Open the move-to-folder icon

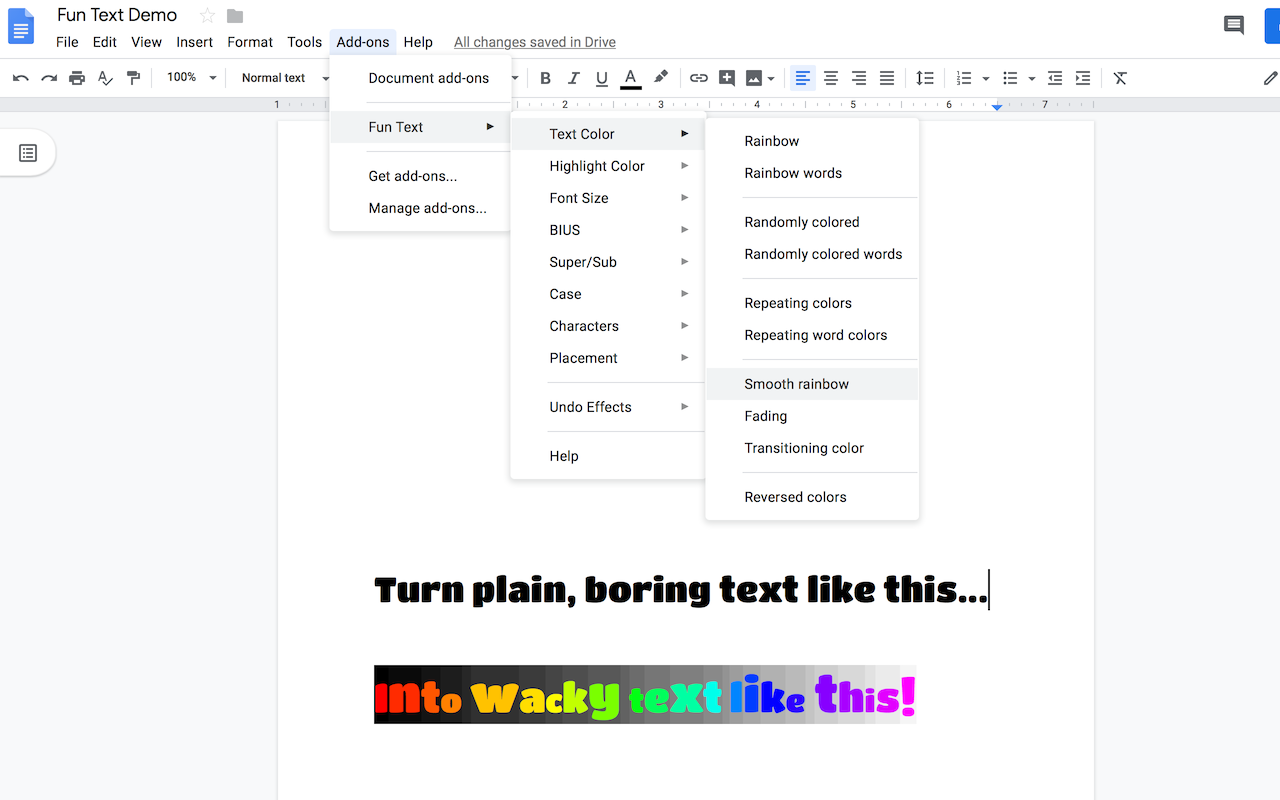(x=235, y=15)
